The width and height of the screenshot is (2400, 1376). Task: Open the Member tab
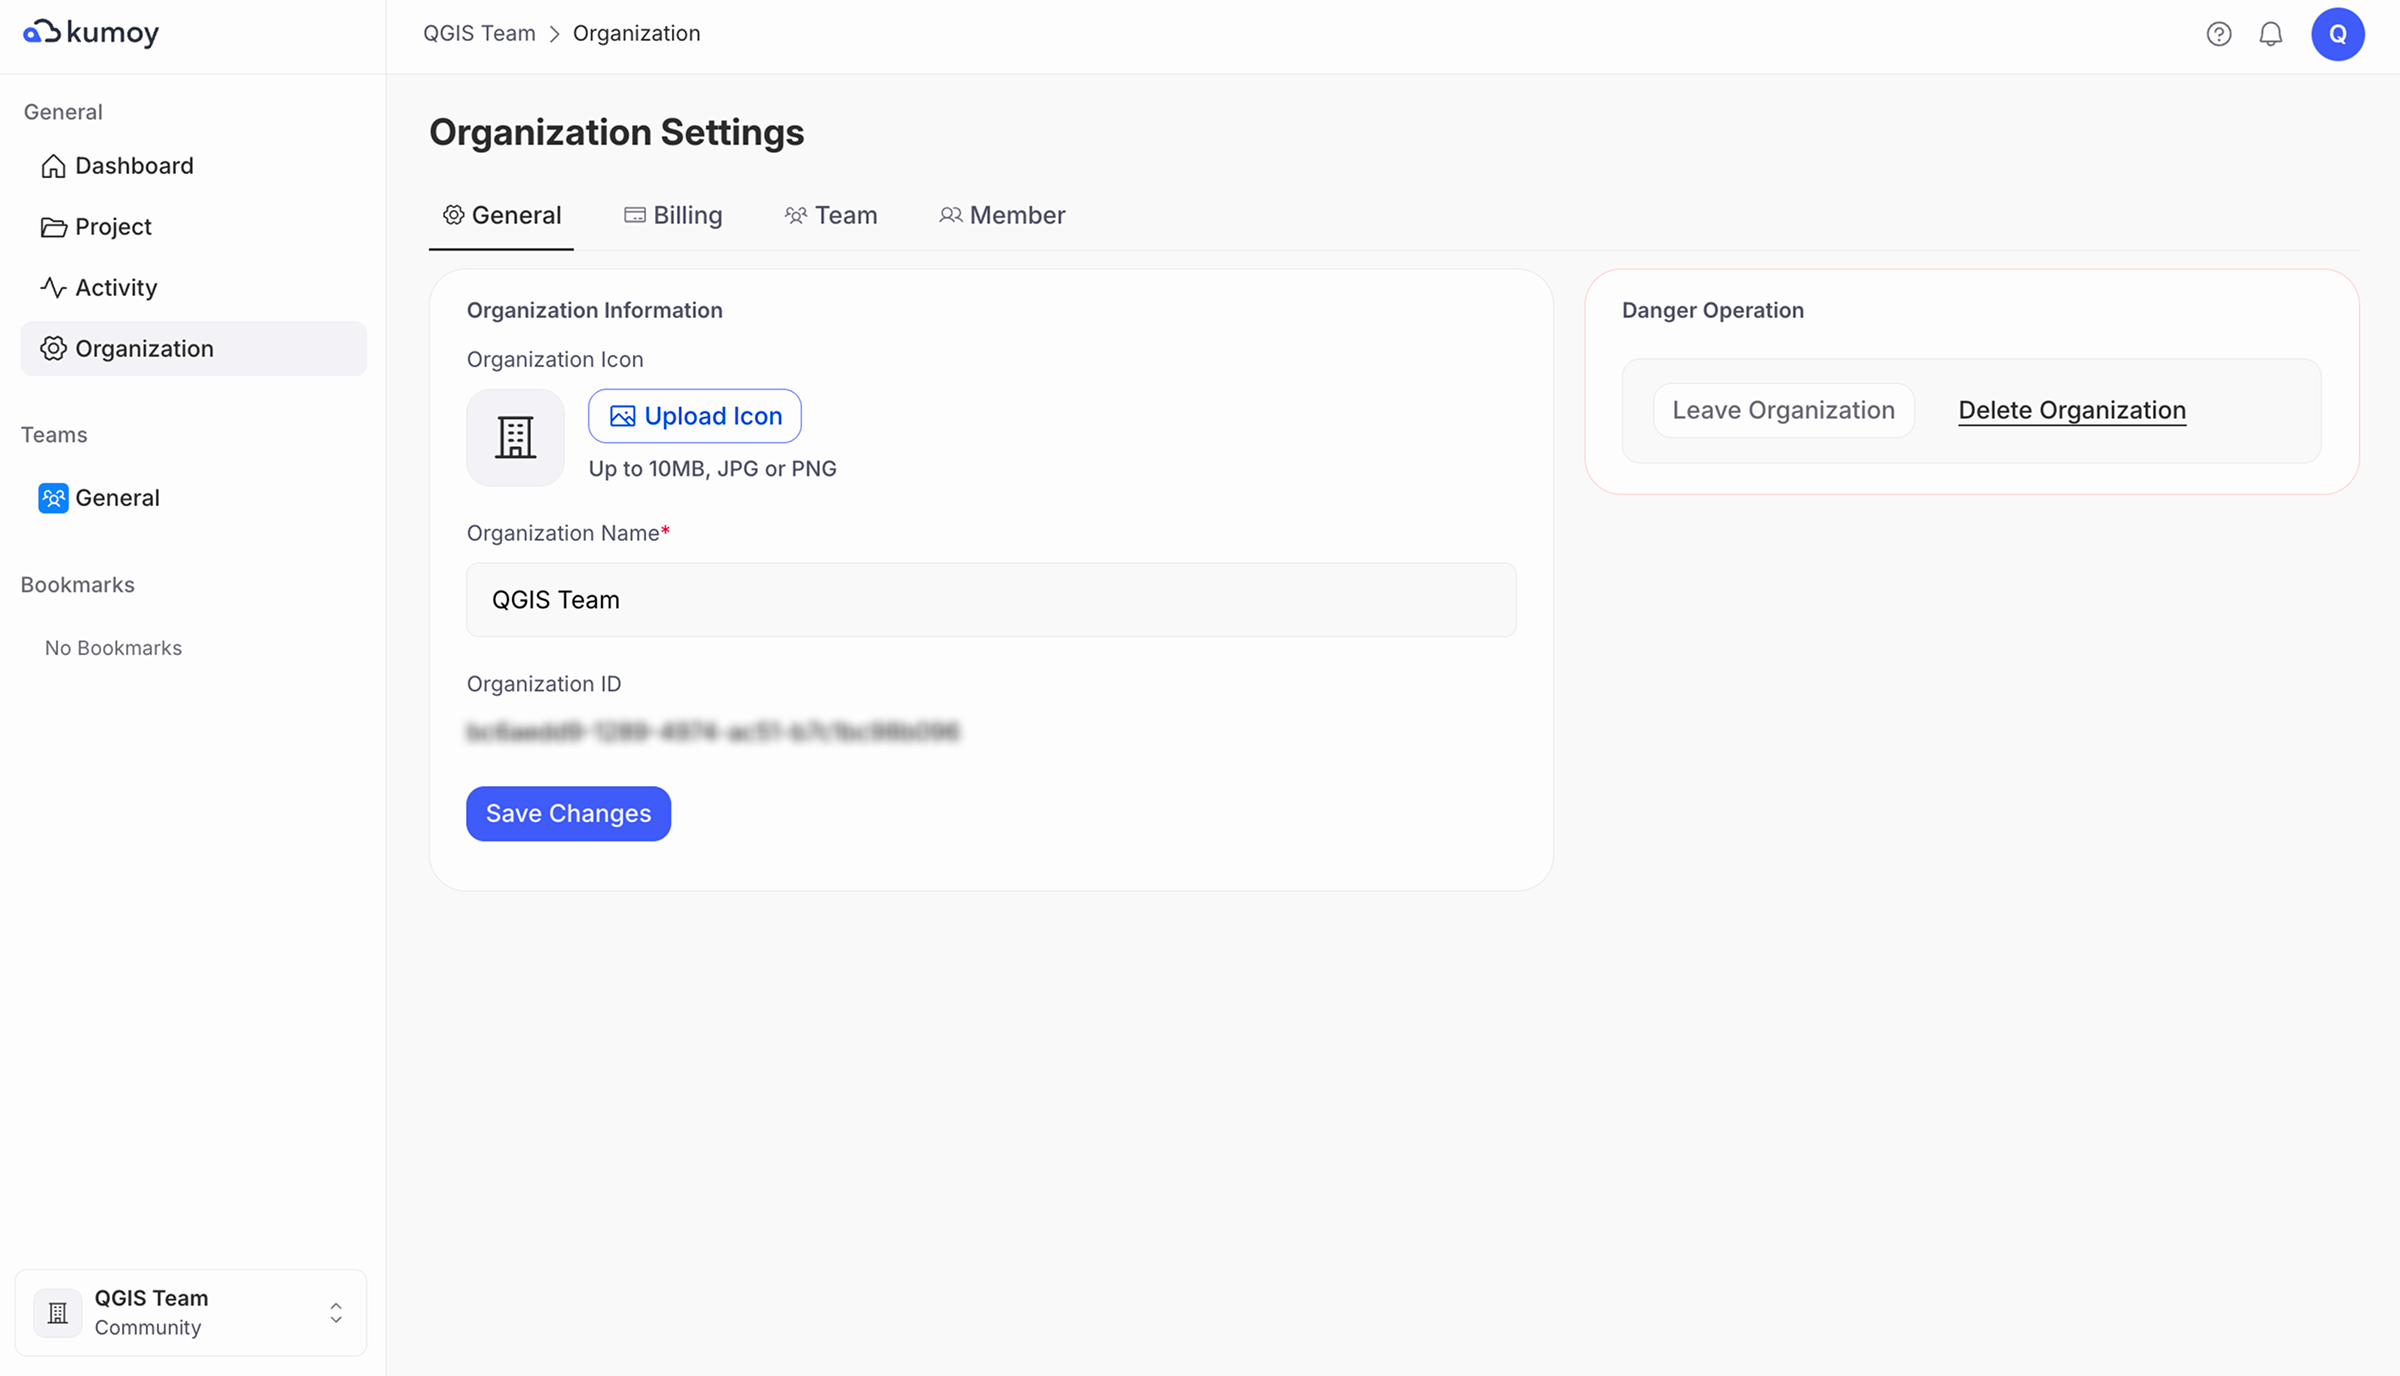click(1002, 215)
